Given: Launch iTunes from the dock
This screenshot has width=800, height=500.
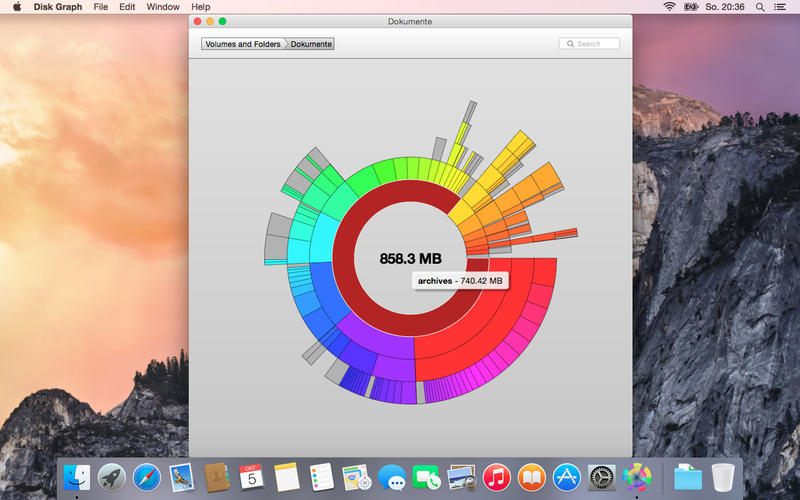Looking at the screenshot, I should coord(497,478).
